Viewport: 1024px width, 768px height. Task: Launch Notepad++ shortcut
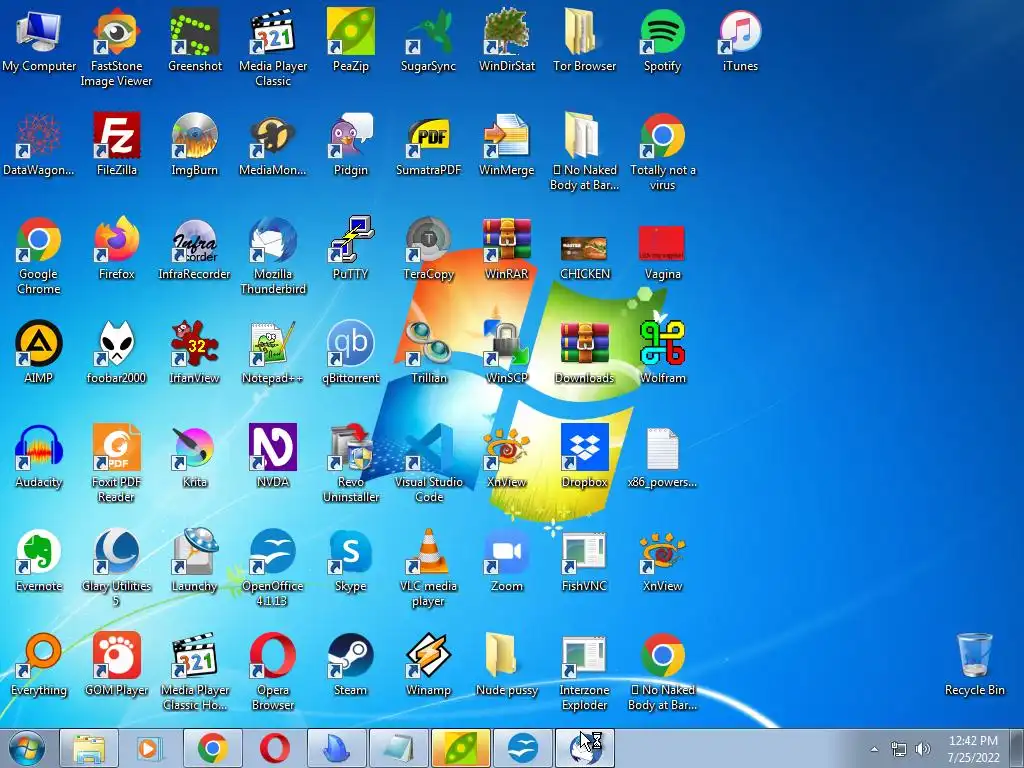point(272,352)
